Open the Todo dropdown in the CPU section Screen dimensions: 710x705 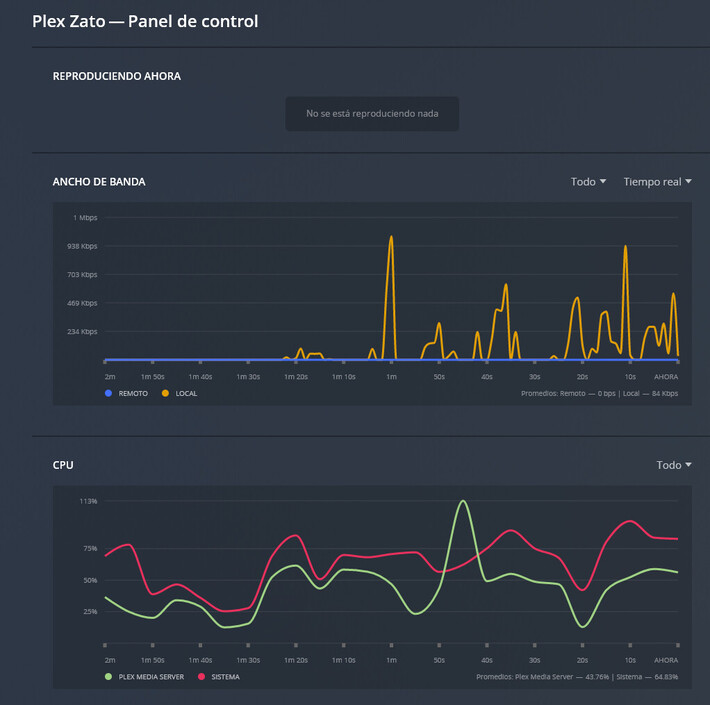point(674,465)
